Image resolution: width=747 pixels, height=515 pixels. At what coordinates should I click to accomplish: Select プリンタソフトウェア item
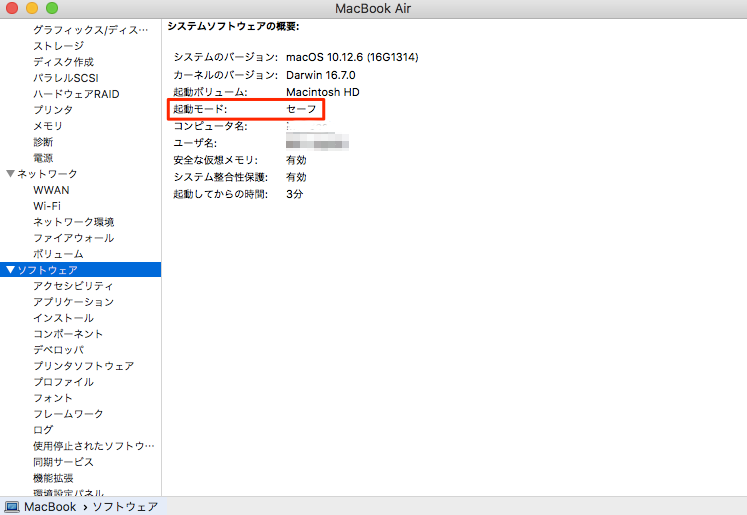pyautogui.click(x=83, y=366)
